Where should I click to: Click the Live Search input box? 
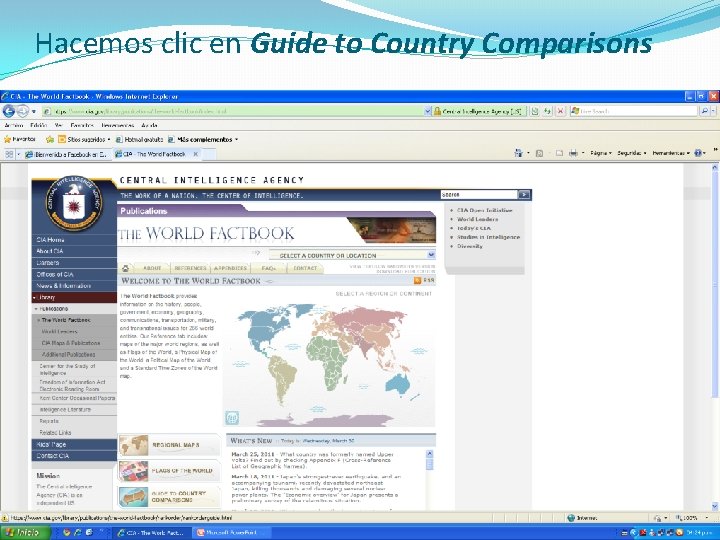pos(634,111)
